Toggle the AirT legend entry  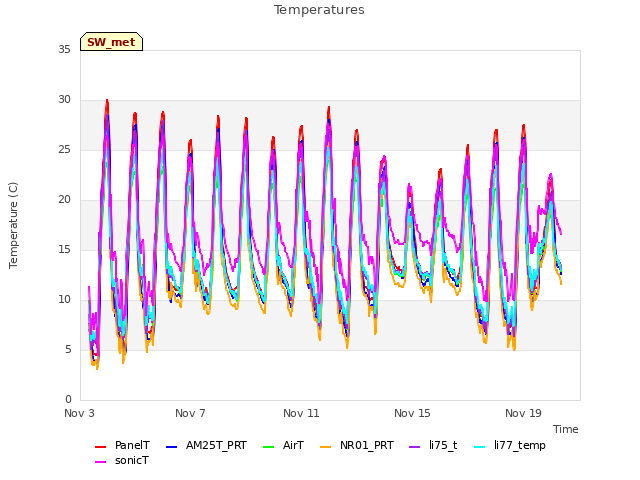click(284, 445)
